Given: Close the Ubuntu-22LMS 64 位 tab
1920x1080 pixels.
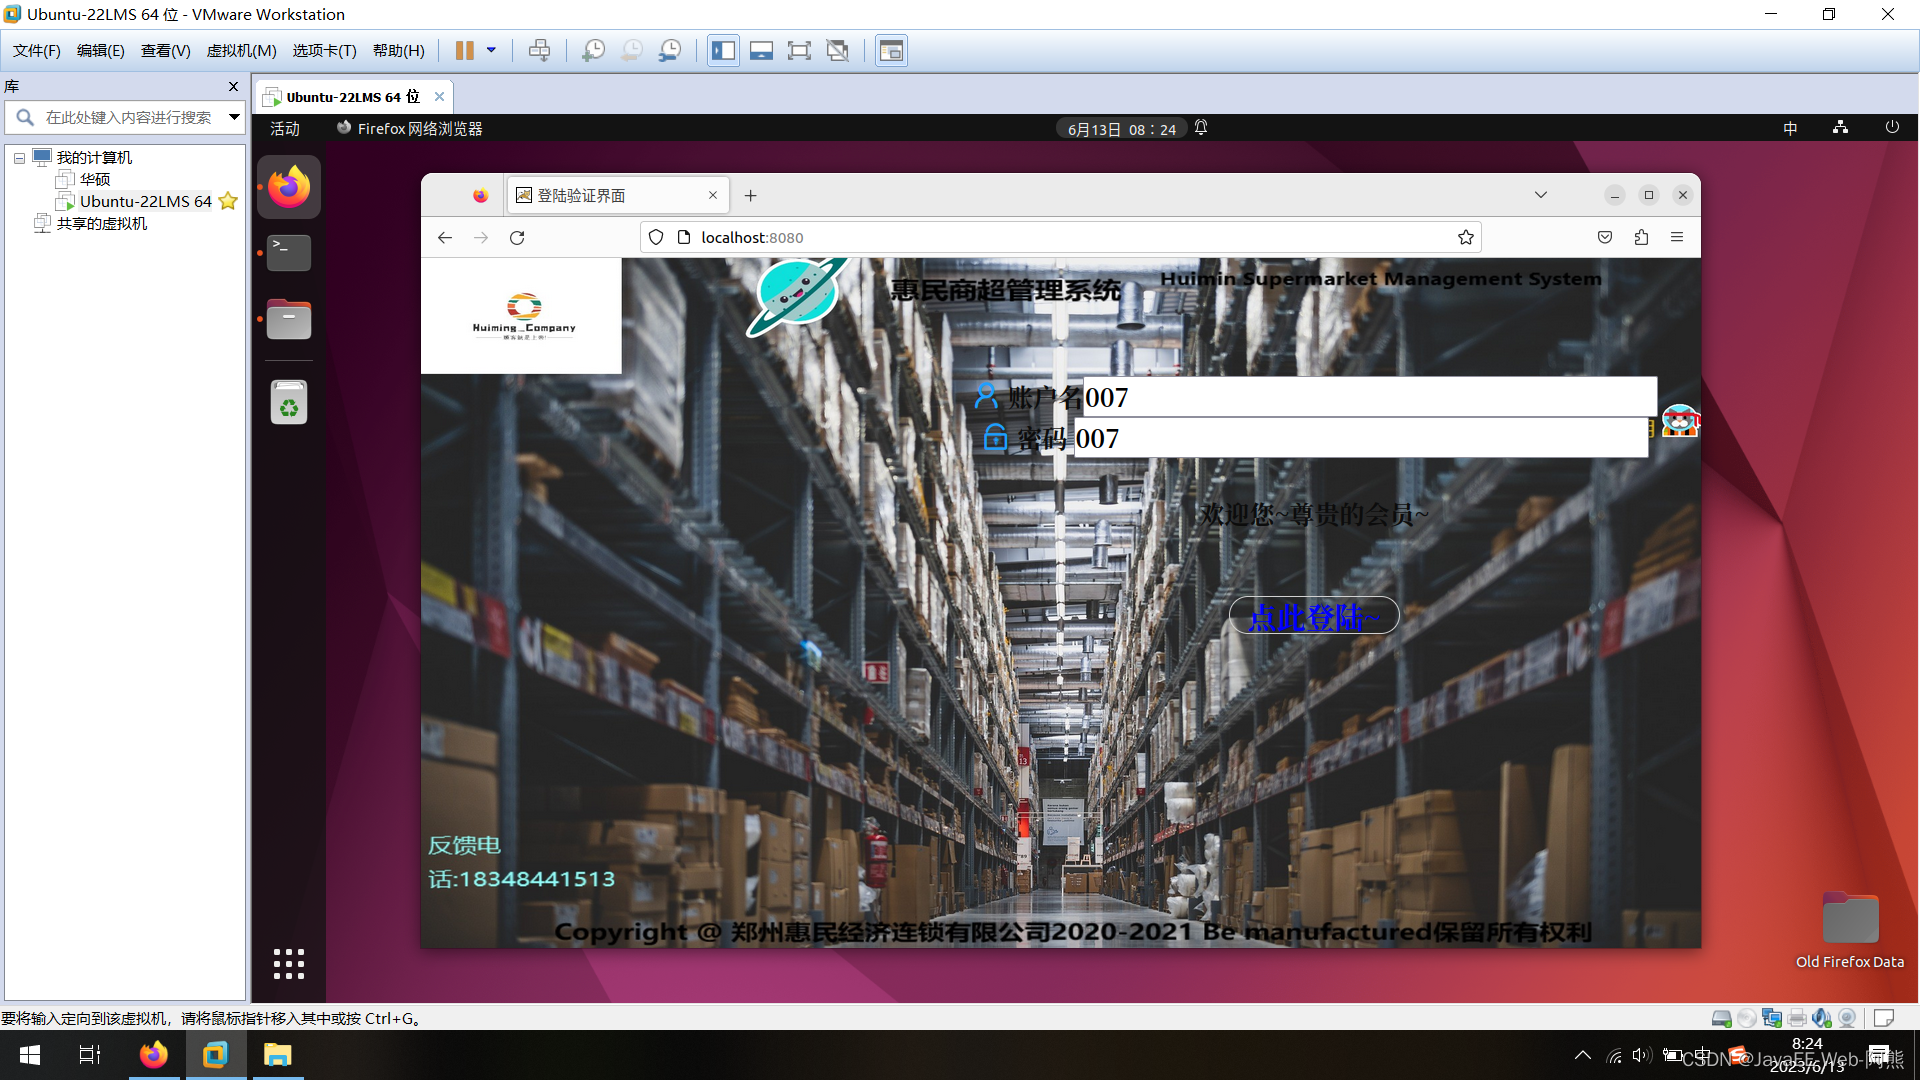Looking at the screenshot, I should [x=439, y=97].
